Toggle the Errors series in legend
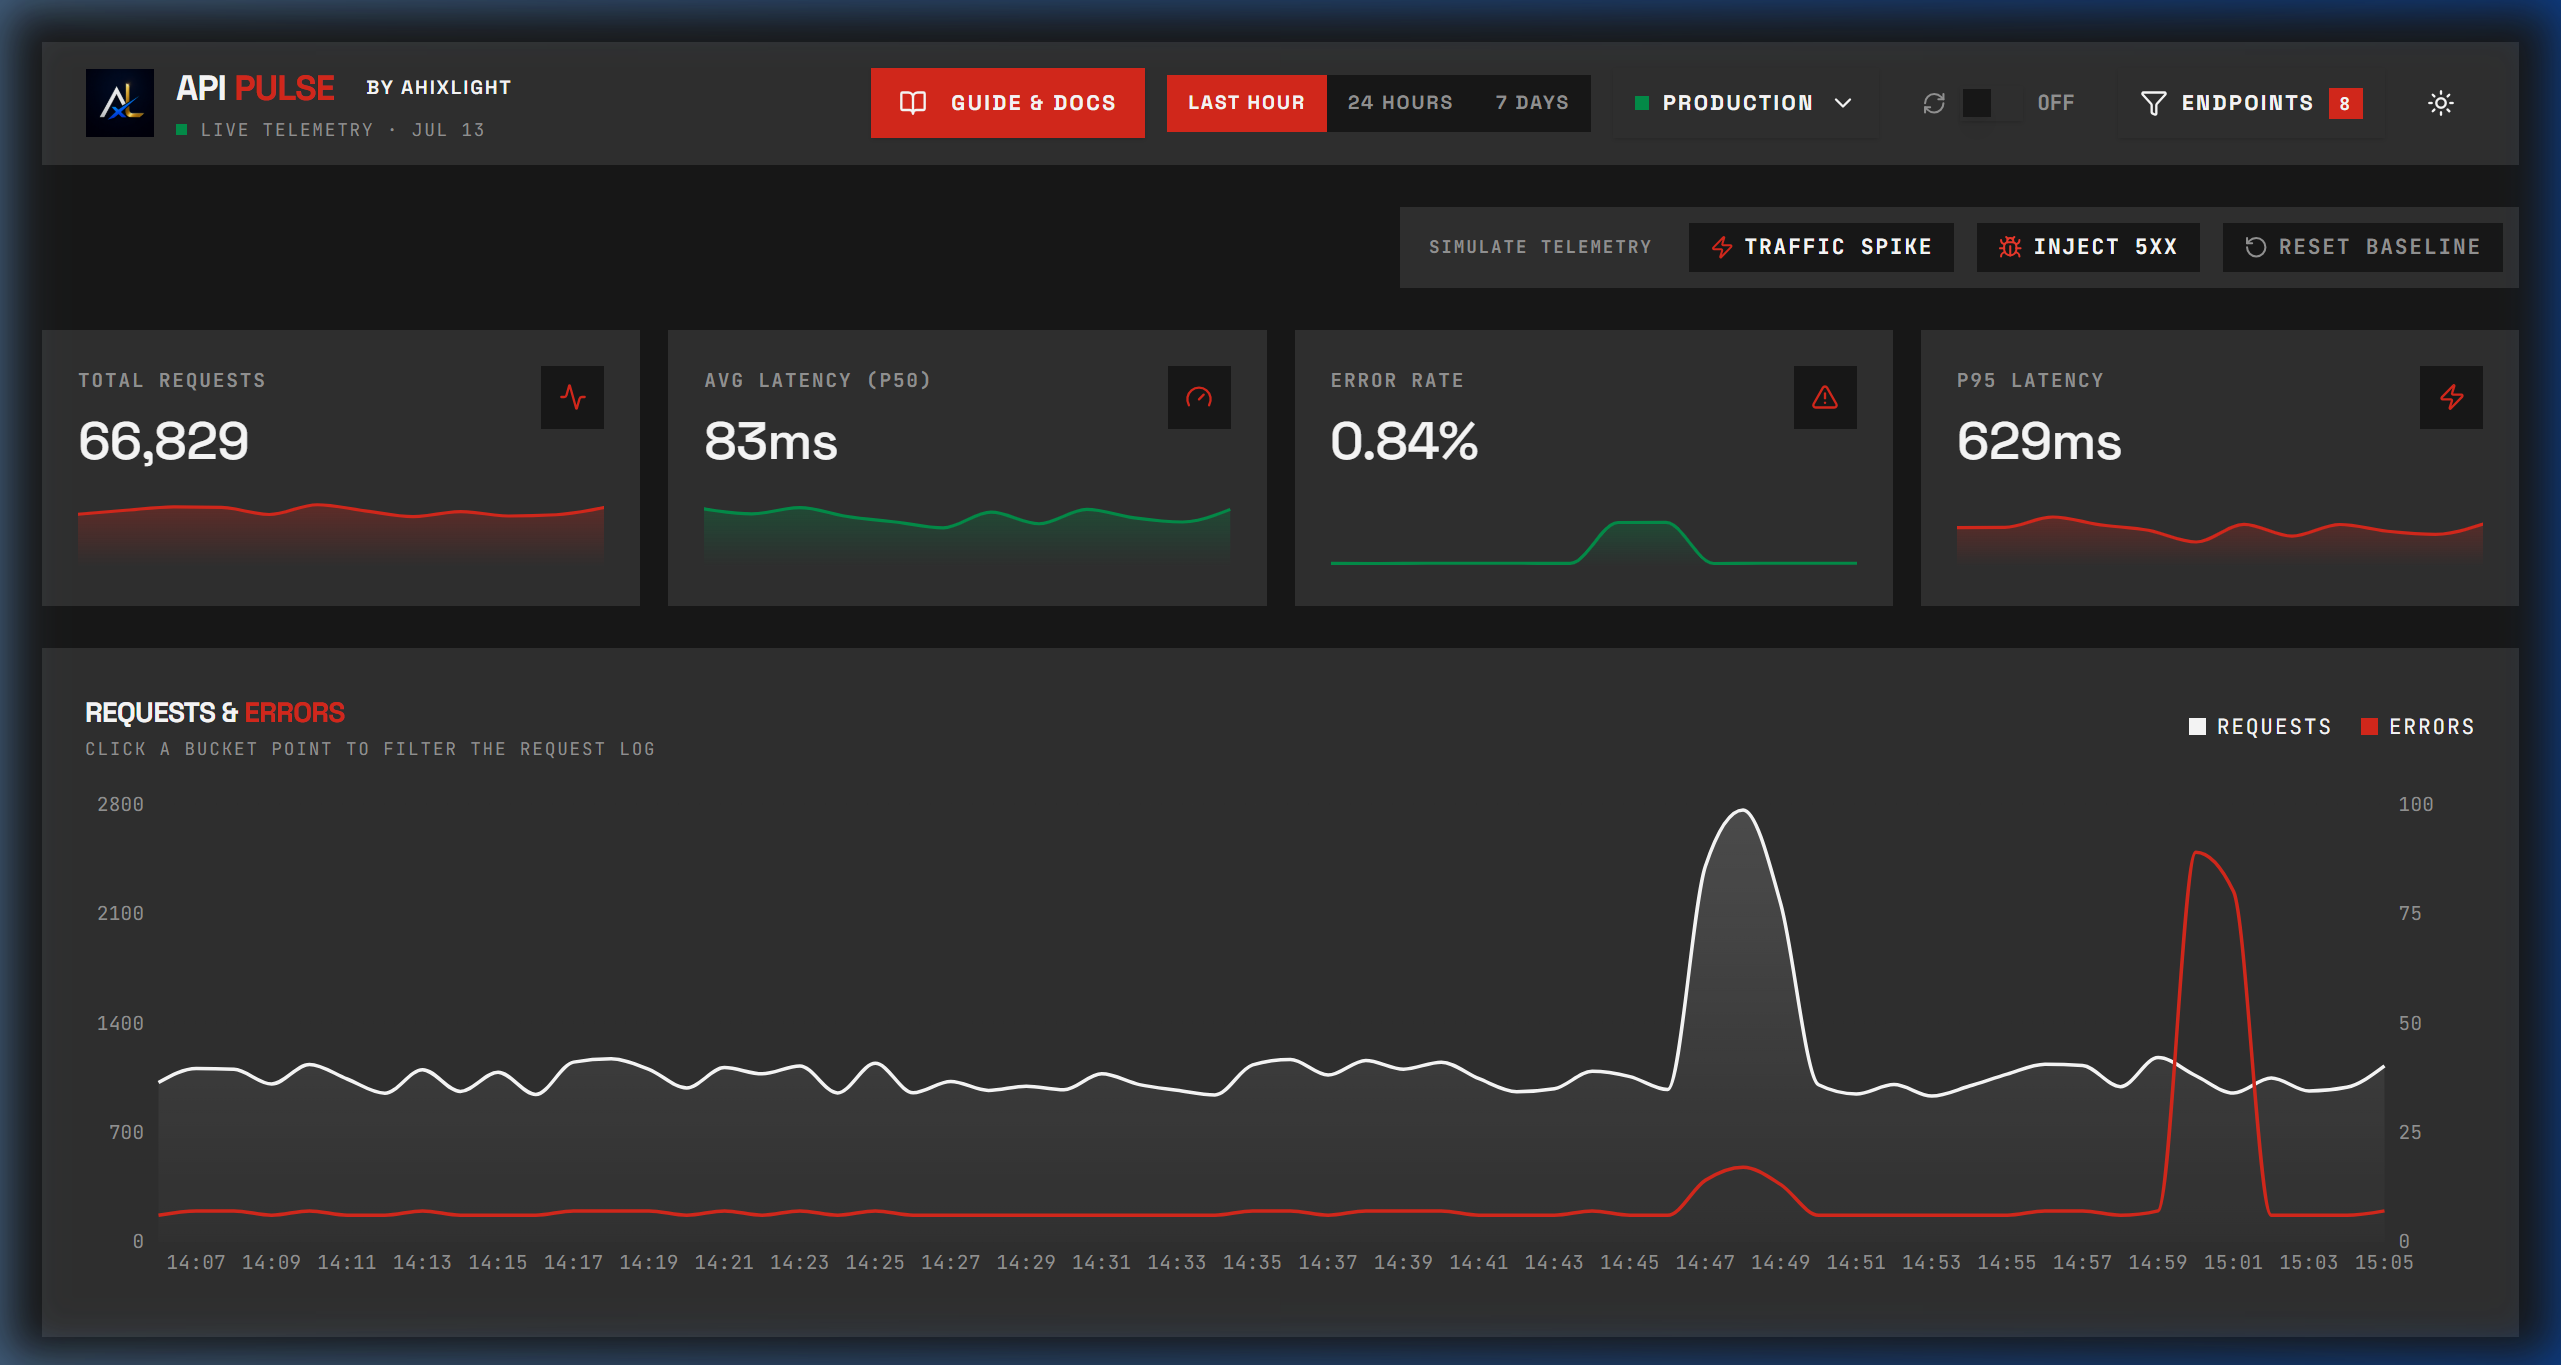The height and width of the screenshot is (1365, 2561). click(2417, 727)
